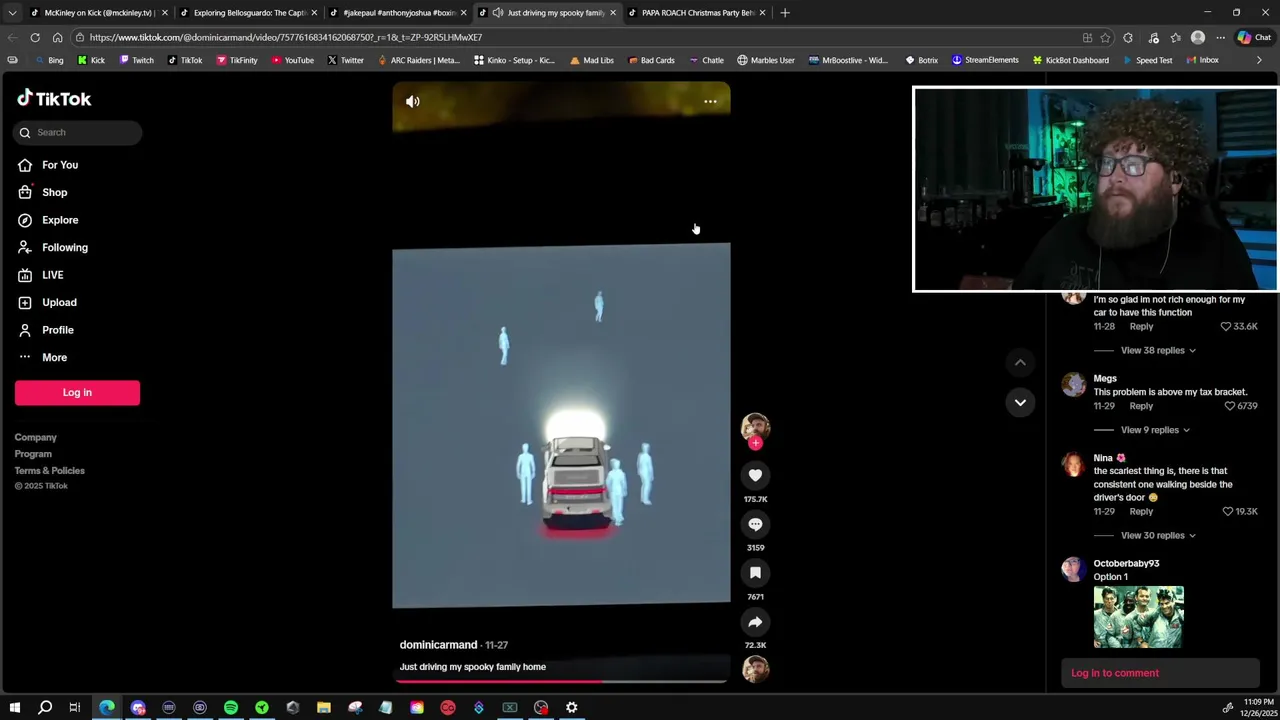The image size is (1280, 720).
Task: Show more bookmarks overflow chevron
Action: pyautogui.click(x=1259, y=60)
